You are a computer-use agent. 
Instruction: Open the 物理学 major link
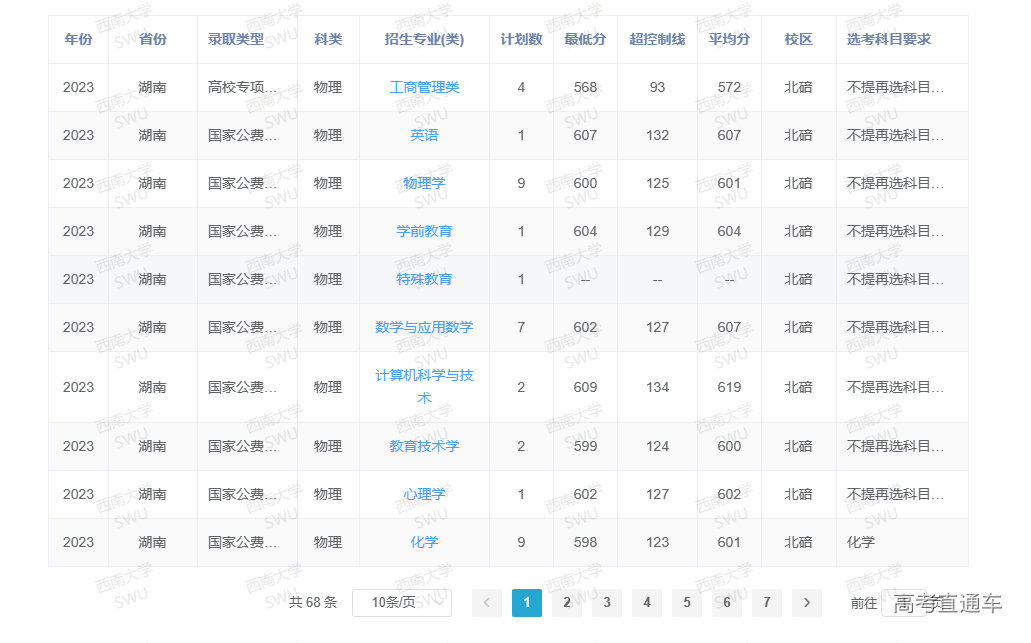pos(424,183)
